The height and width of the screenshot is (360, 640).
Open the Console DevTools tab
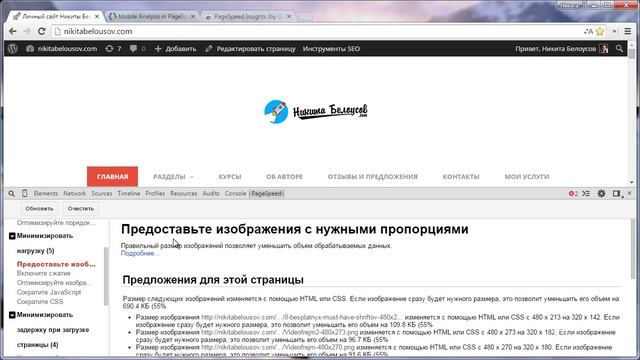(236, 193)
